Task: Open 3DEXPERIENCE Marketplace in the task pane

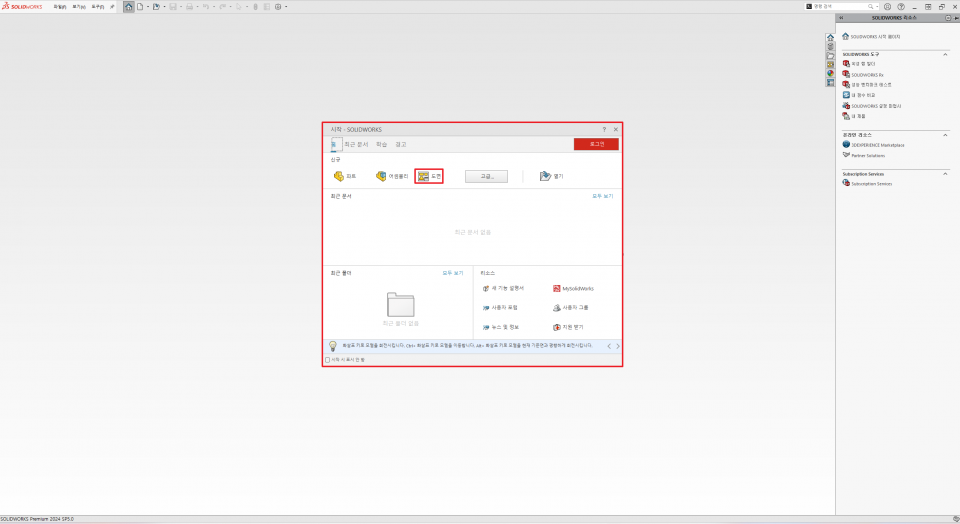Action: [x=874, y=145]
